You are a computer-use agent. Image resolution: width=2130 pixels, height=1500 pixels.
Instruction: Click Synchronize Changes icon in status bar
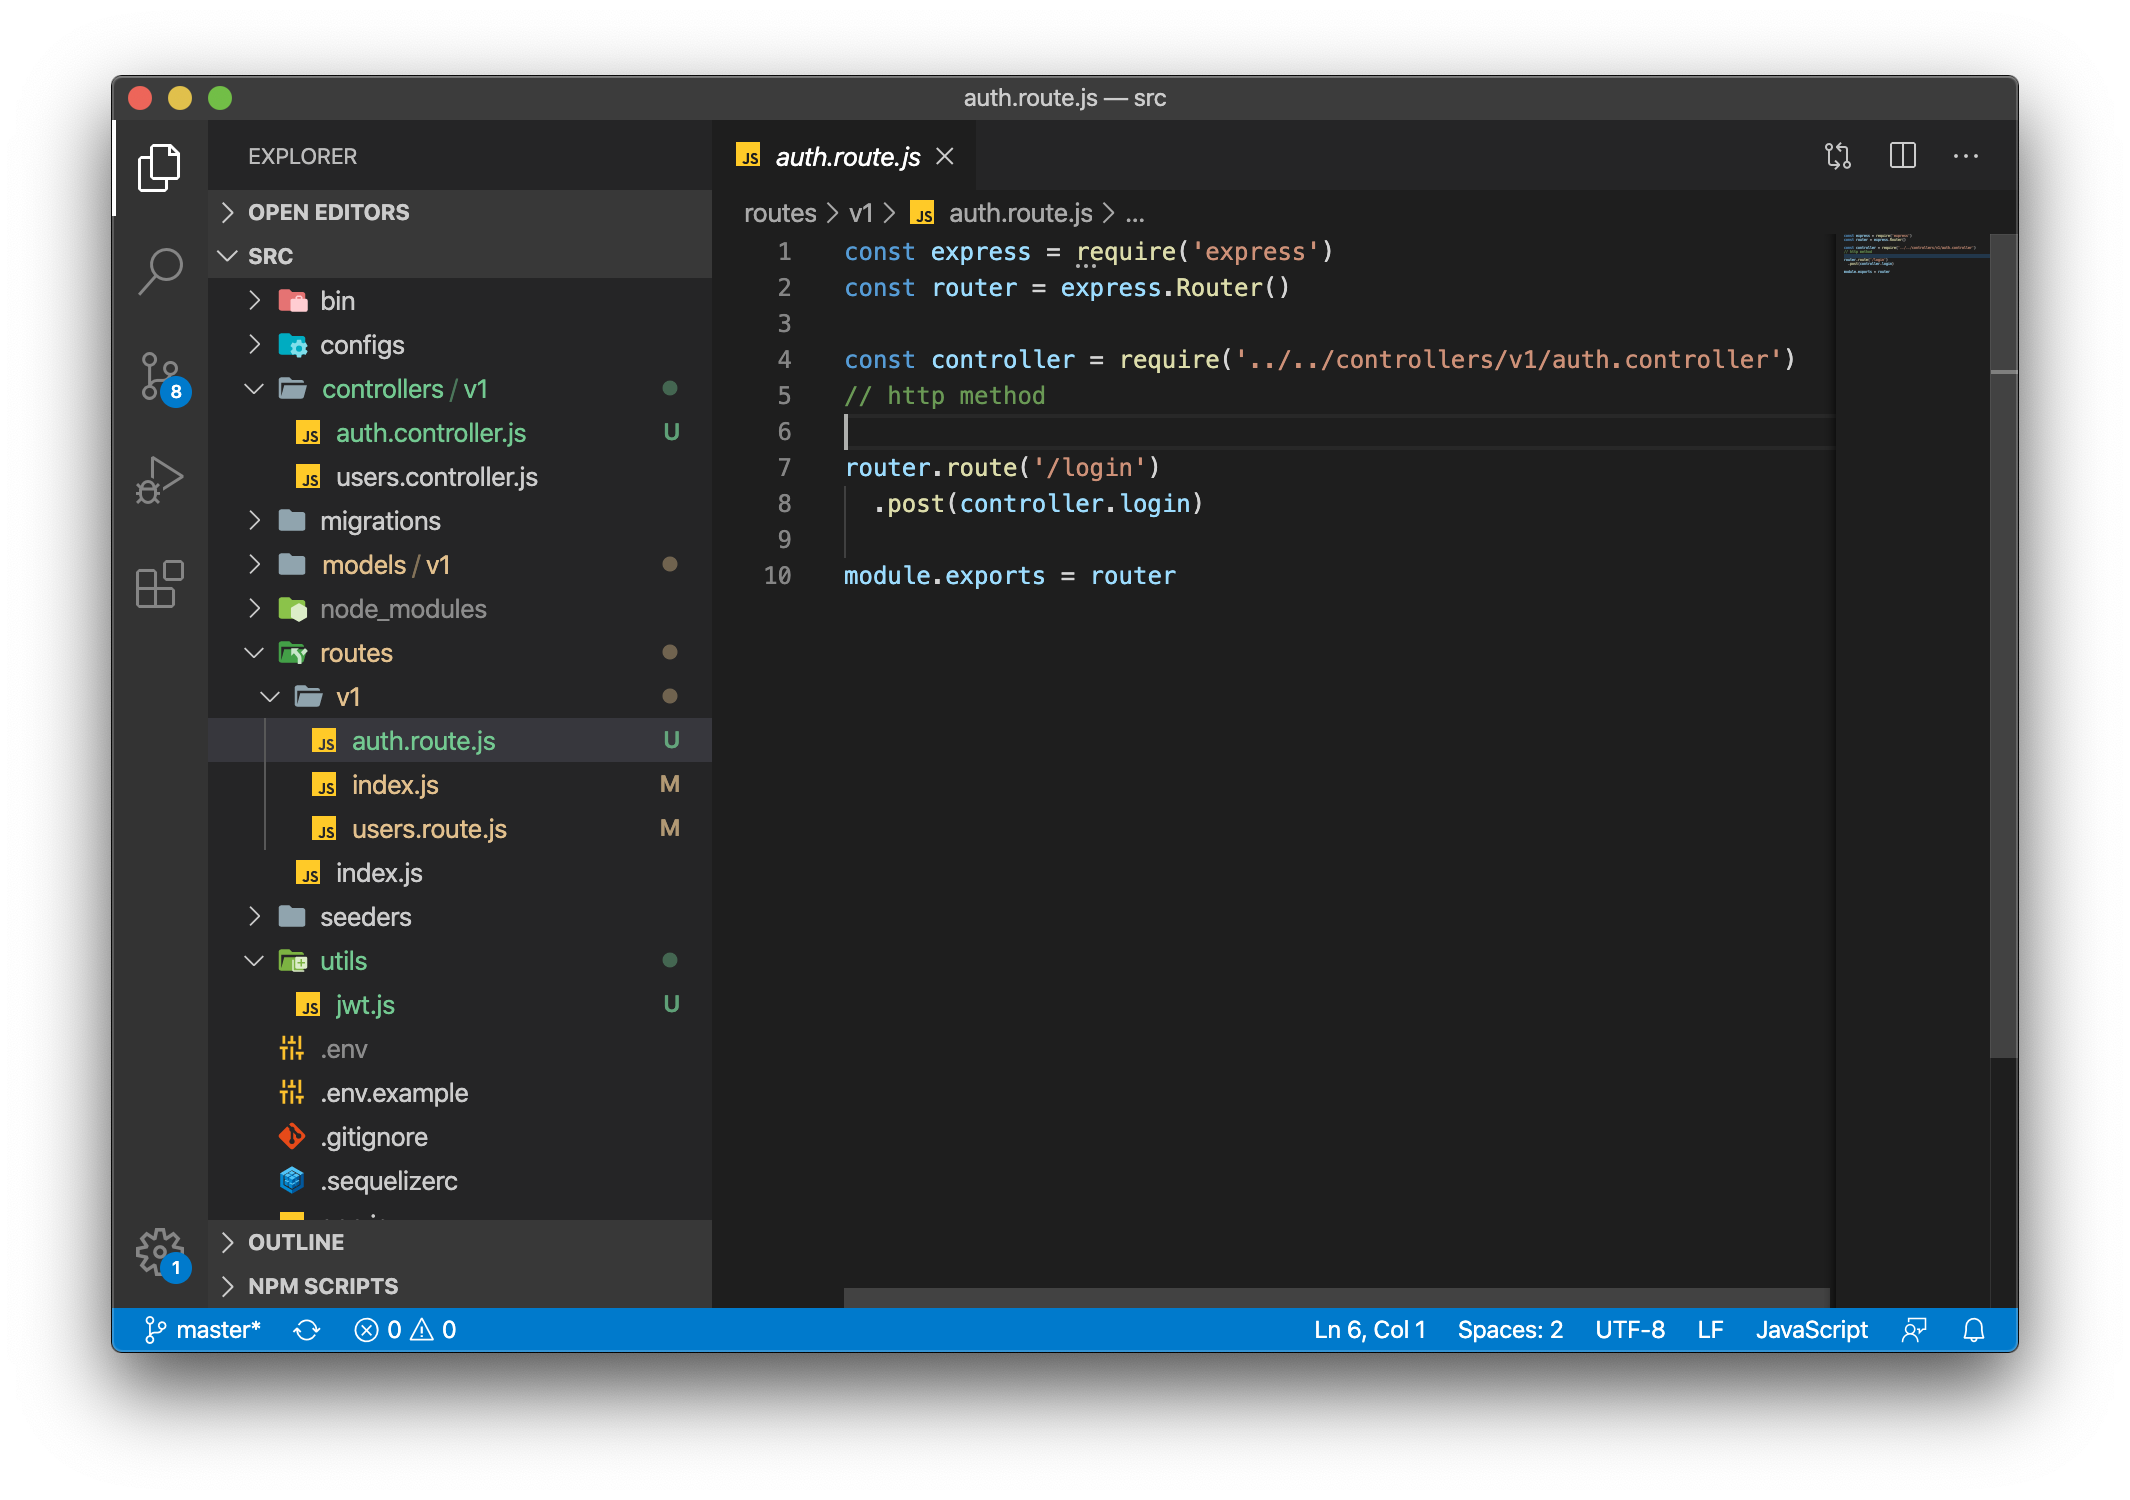click(307, 1330)
